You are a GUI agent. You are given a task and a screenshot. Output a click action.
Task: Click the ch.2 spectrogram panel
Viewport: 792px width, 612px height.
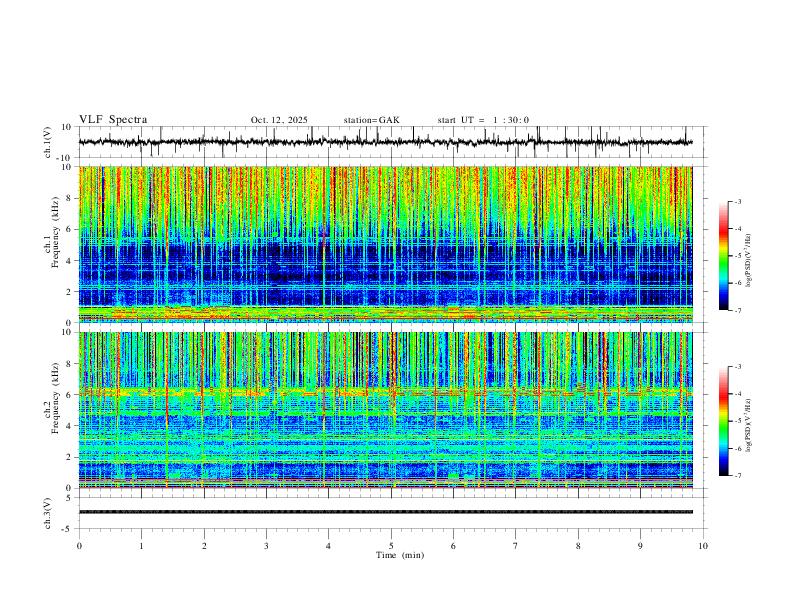click(385, 410)
